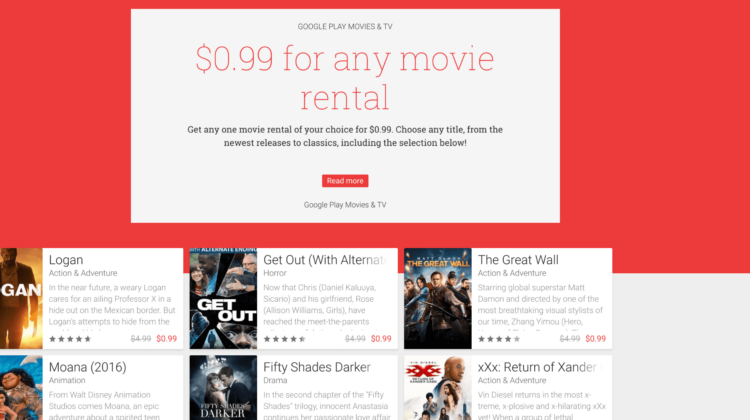Image resolution: width=750 pixels, height=420 pixels.
Task: Open The Great Wall title link
Action: (518, 260)
